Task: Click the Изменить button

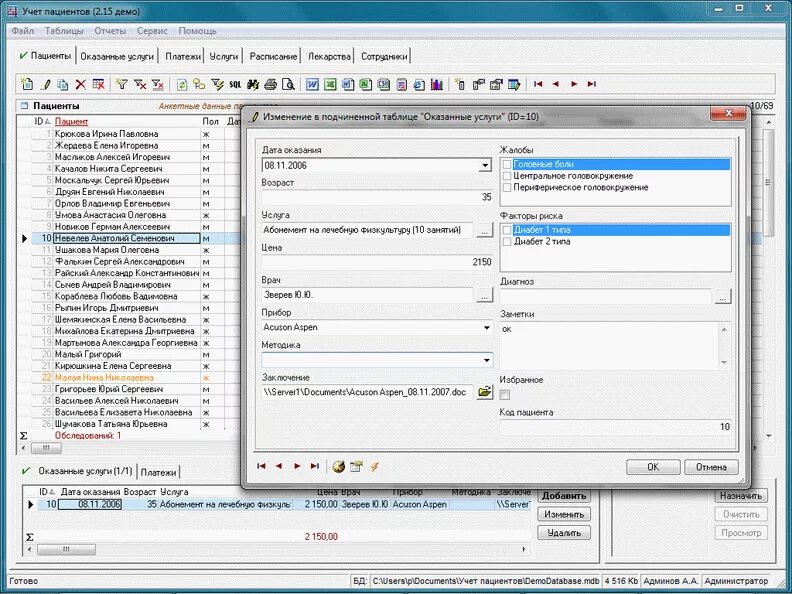Action: [x=564, y=514]
